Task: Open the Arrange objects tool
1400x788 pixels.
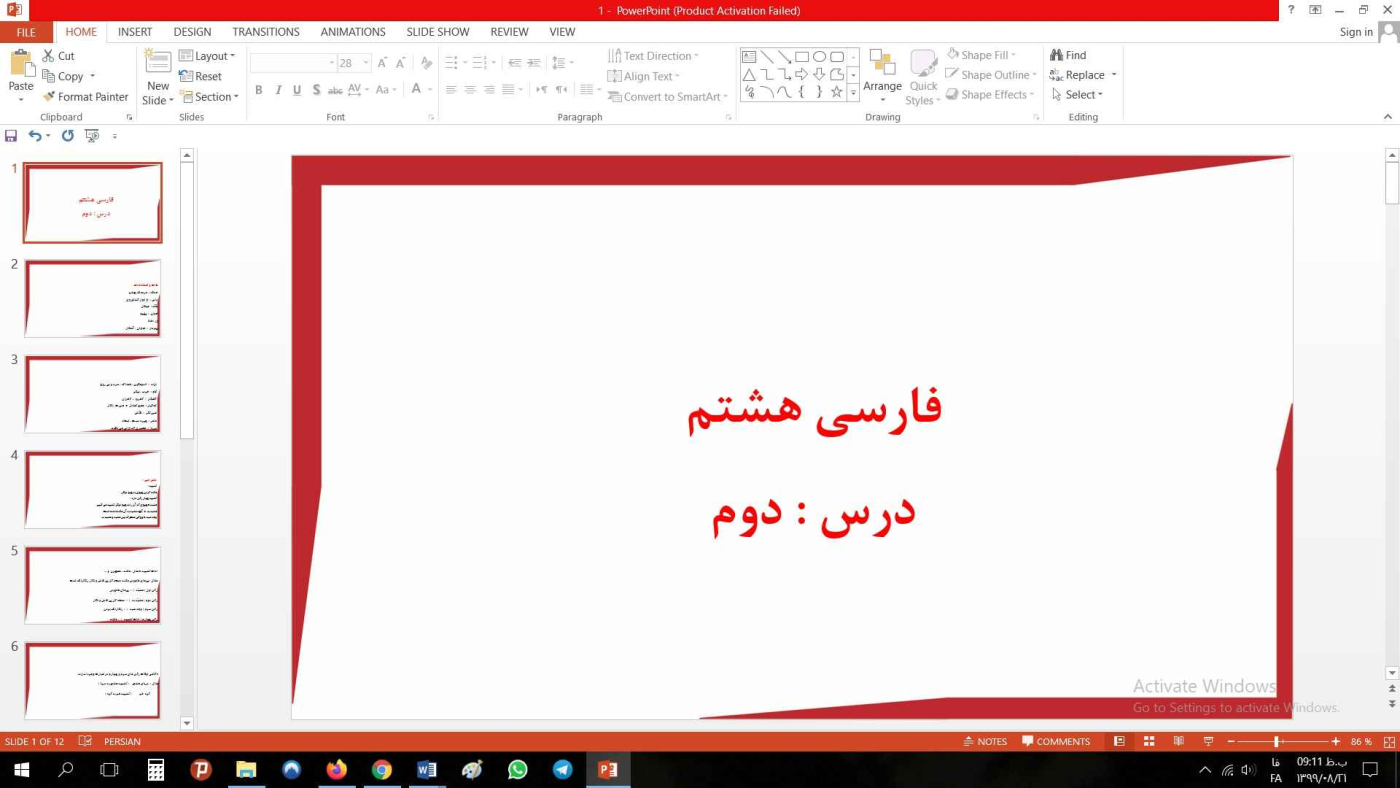Action: click(882, 75)
